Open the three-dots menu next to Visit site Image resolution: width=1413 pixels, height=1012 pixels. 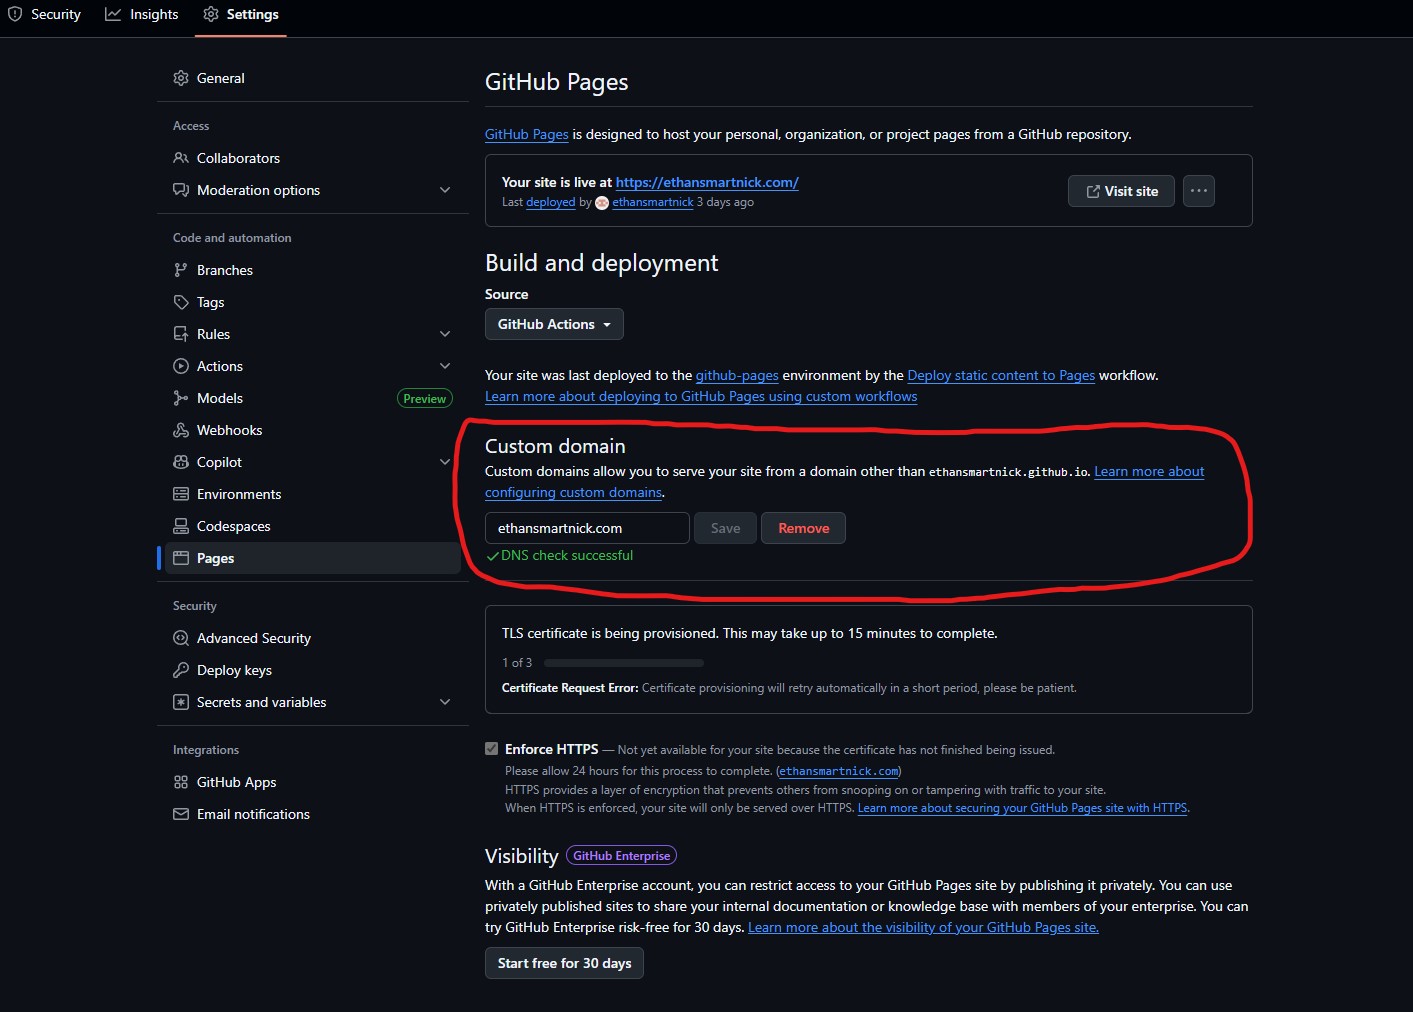(x=1199, y=191)
